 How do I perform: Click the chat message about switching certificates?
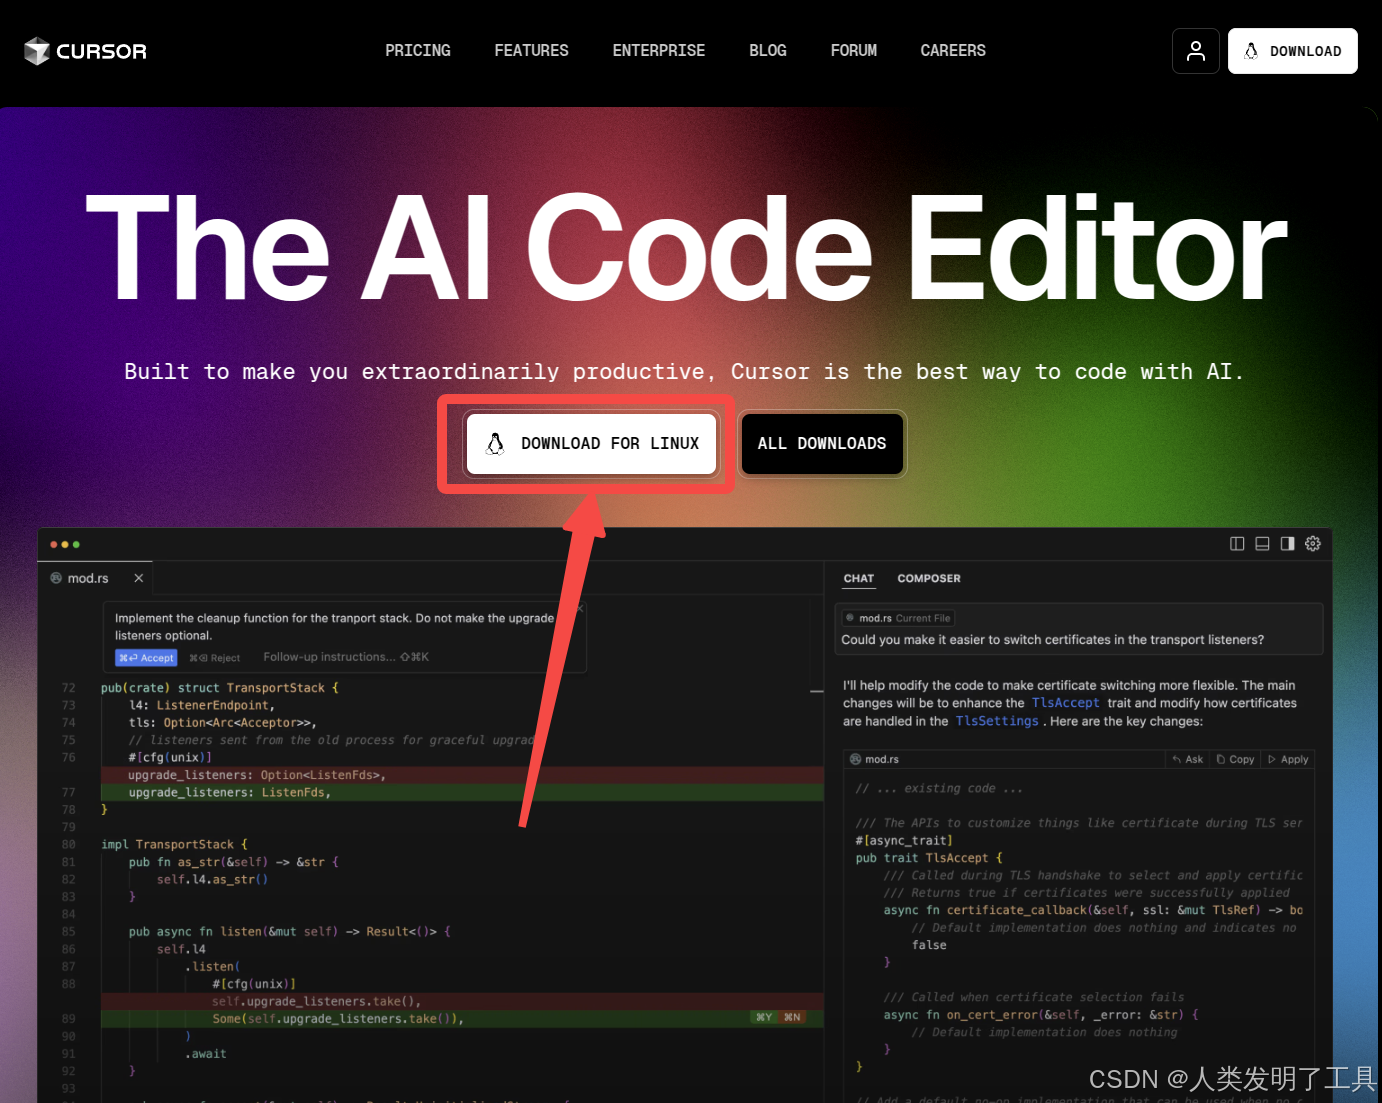(x=1053, y=640)
